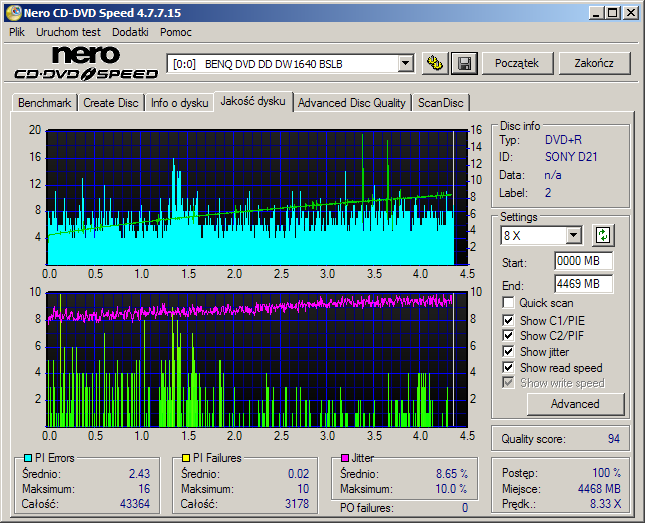Click the Początek start button
This screenshot has height=523, width=645.
(x=517, y=63)
